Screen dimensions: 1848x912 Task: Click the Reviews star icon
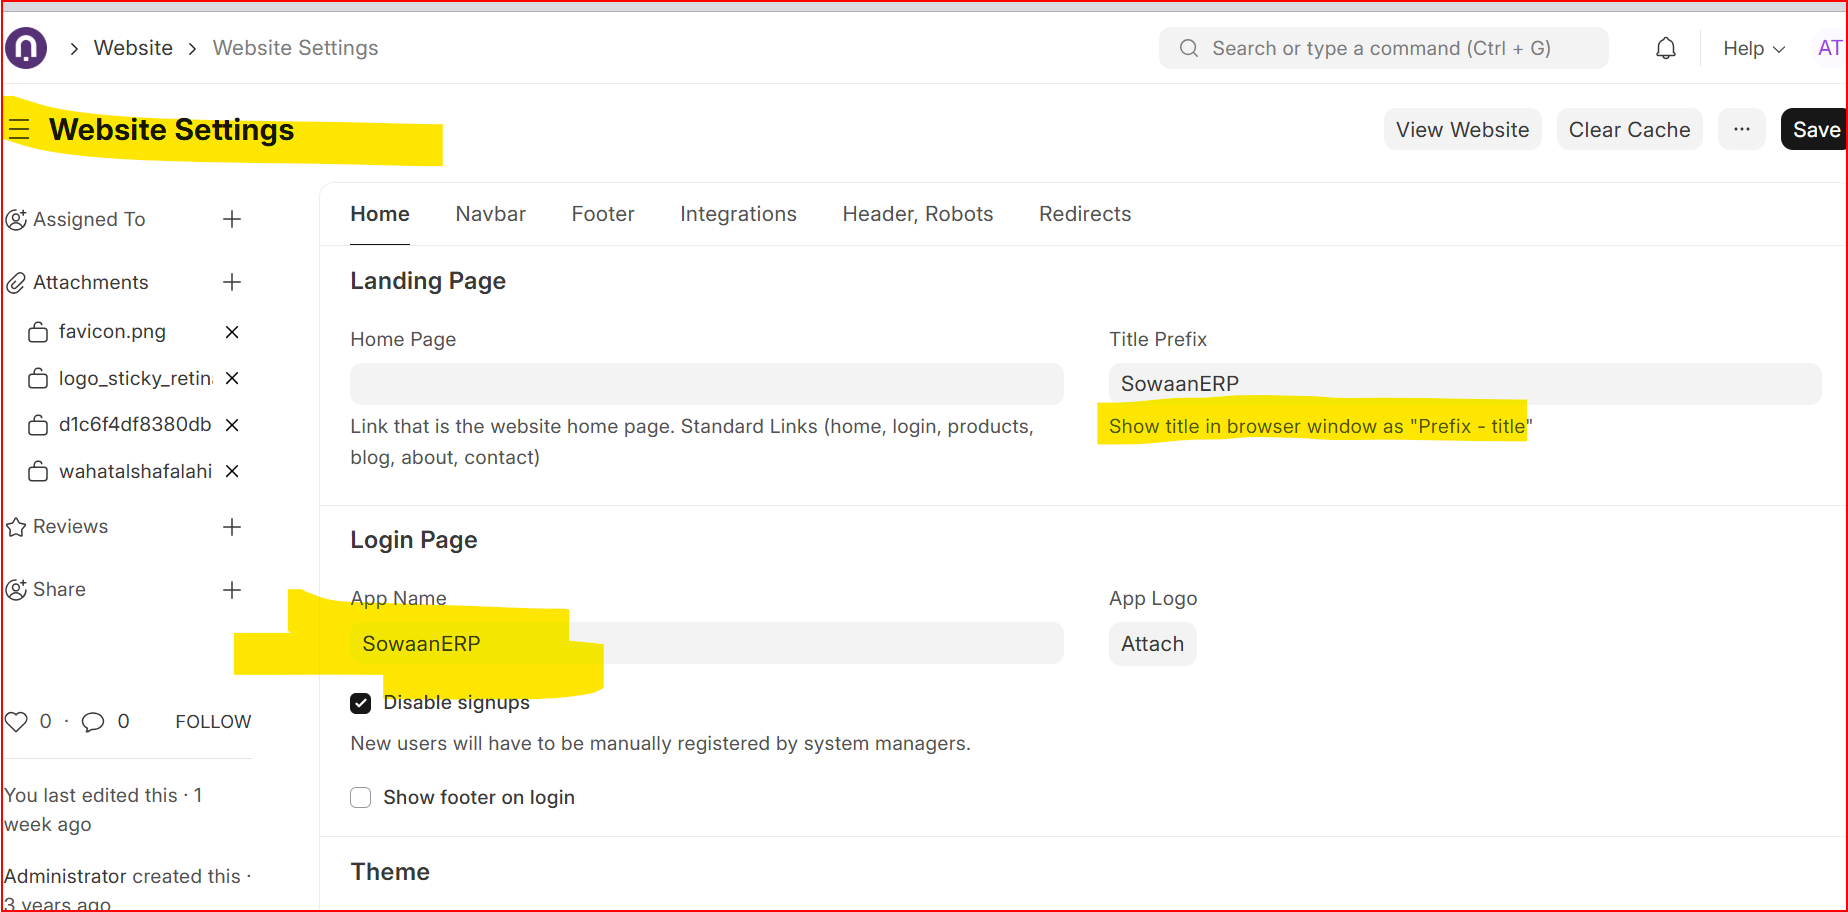click(x=16, y=527)
